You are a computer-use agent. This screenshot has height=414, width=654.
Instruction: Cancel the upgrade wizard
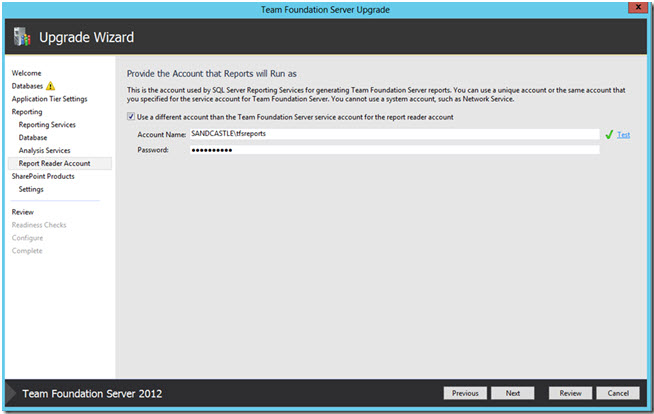[618, 393]
